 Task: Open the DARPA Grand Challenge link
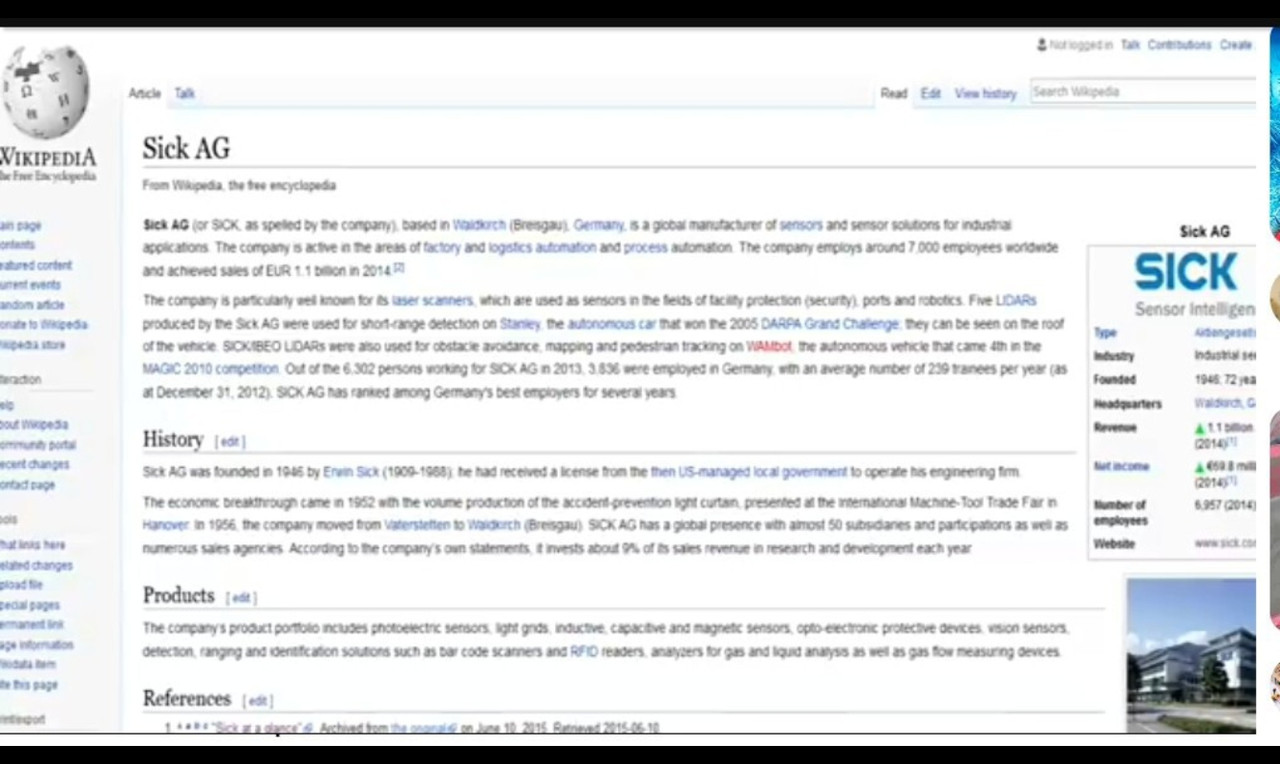tap(830, 324)
